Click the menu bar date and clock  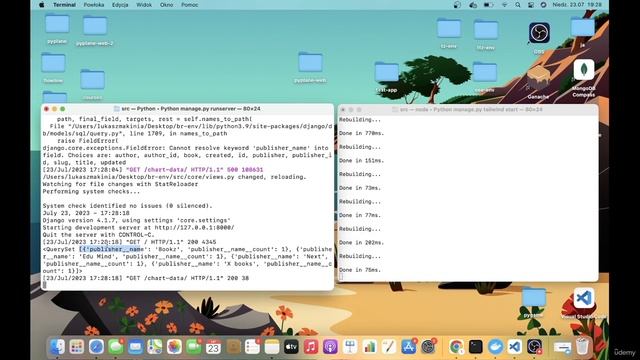(577, 5)
